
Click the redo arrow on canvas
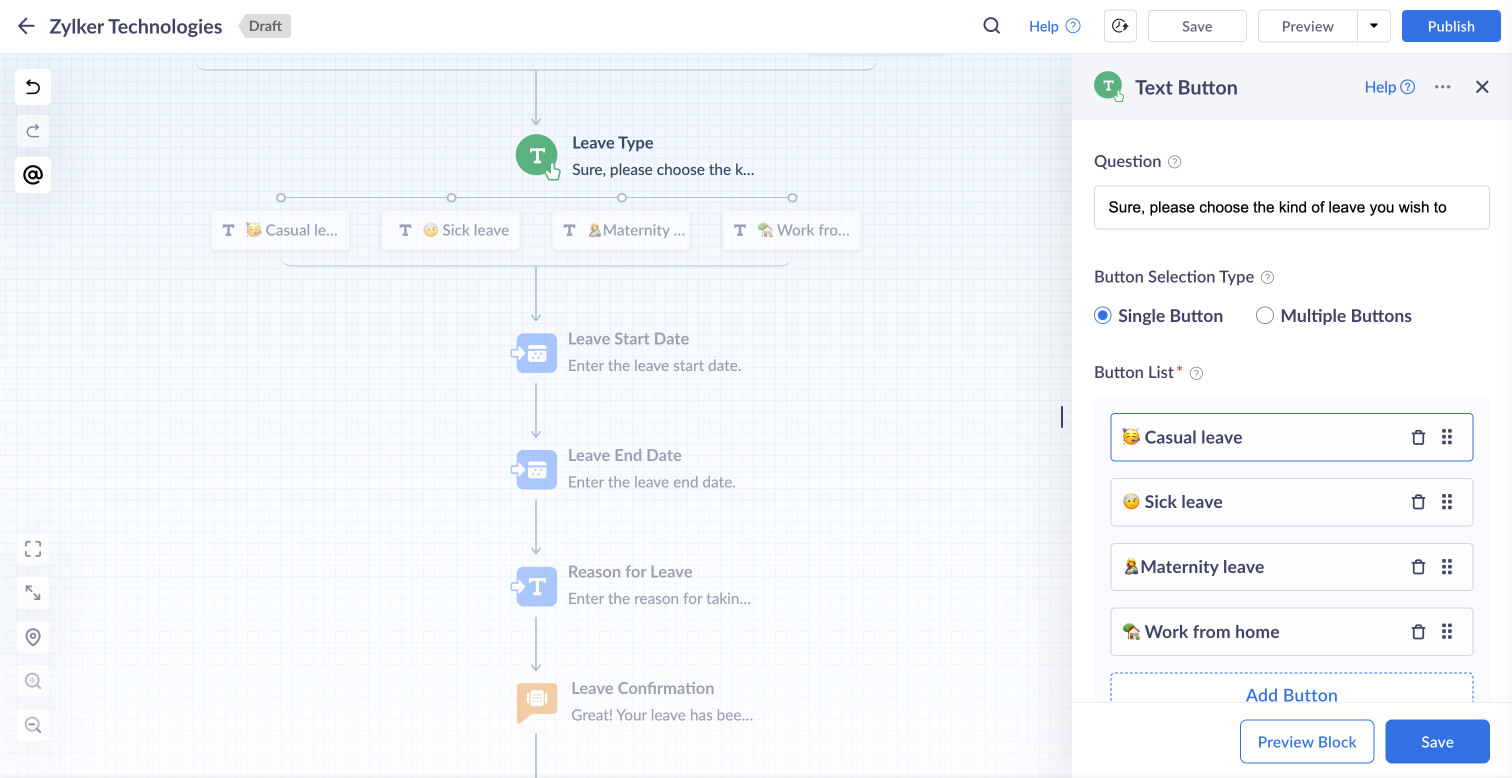pos(33,131)
